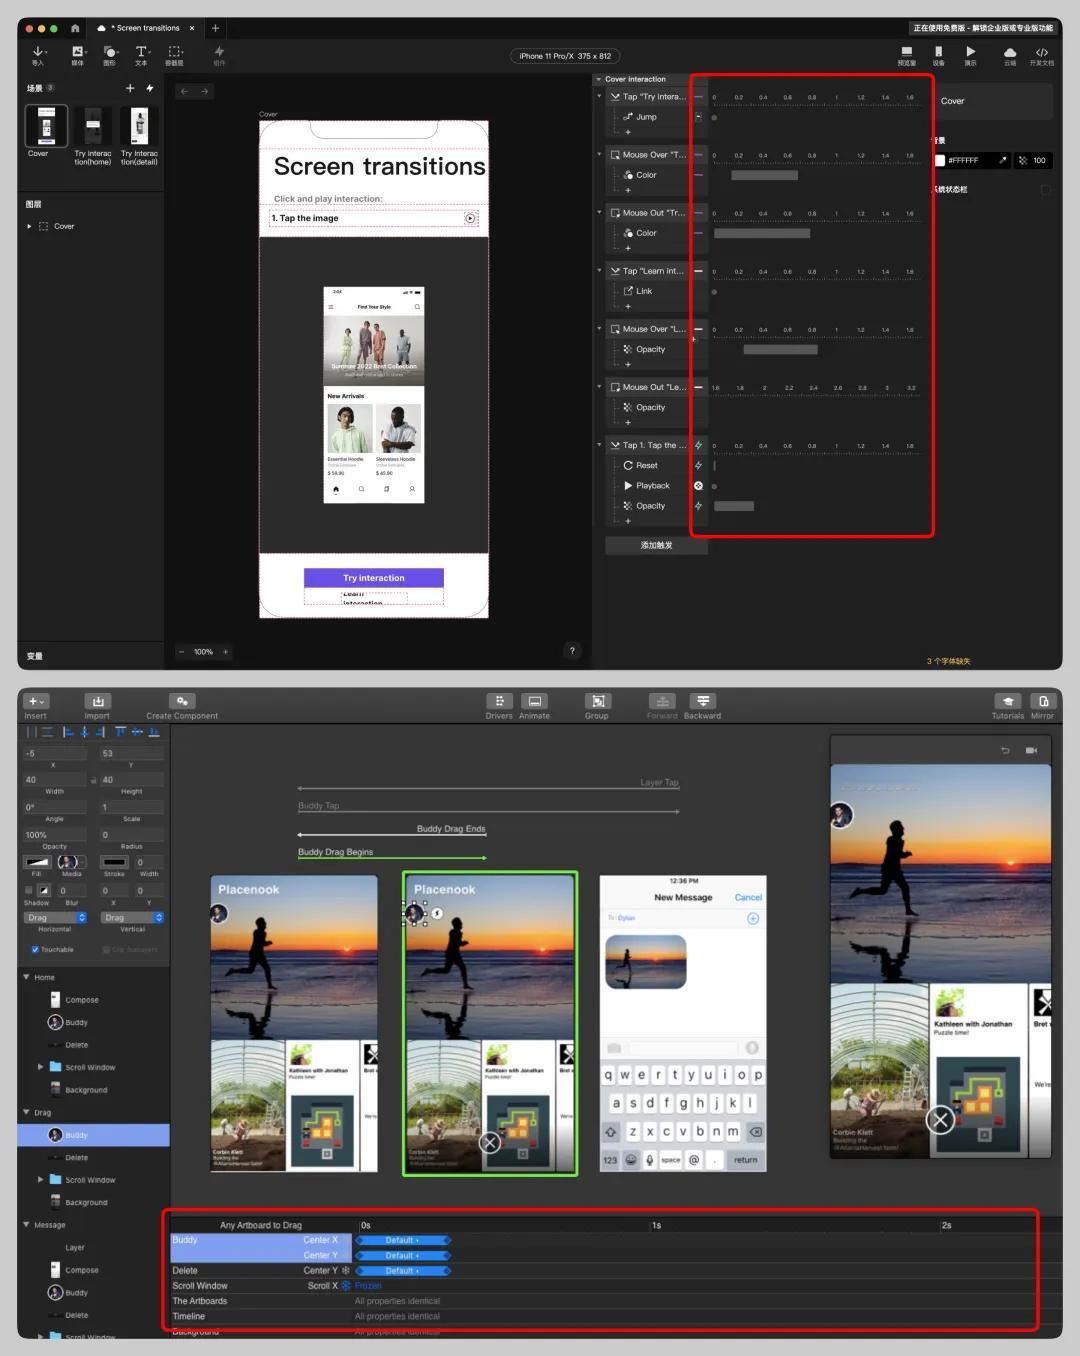Viewport: 1080px width, 1356px height.
Task: Select 'Try interaction(detail)' scene thumbnail
Action: click(x=139, y=127)
